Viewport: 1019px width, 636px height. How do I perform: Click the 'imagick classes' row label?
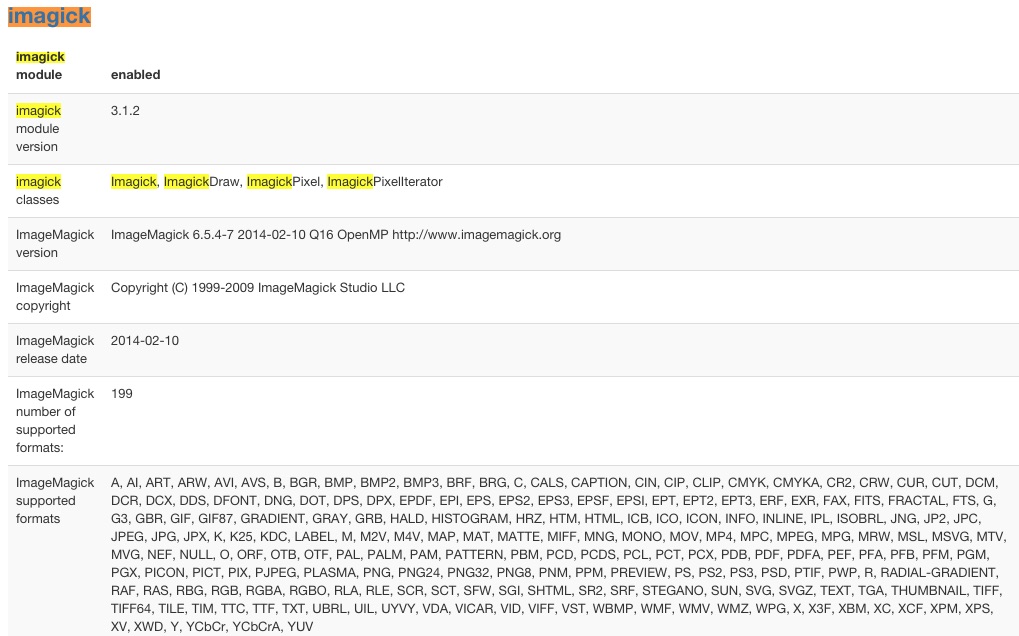pyautogui.click(x=38, y=190)
